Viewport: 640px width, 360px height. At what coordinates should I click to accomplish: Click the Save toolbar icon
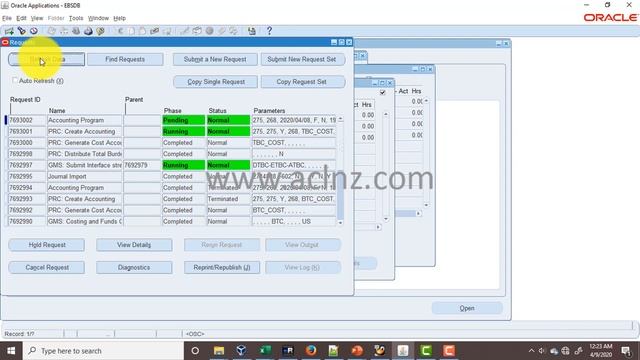(51, 31)
